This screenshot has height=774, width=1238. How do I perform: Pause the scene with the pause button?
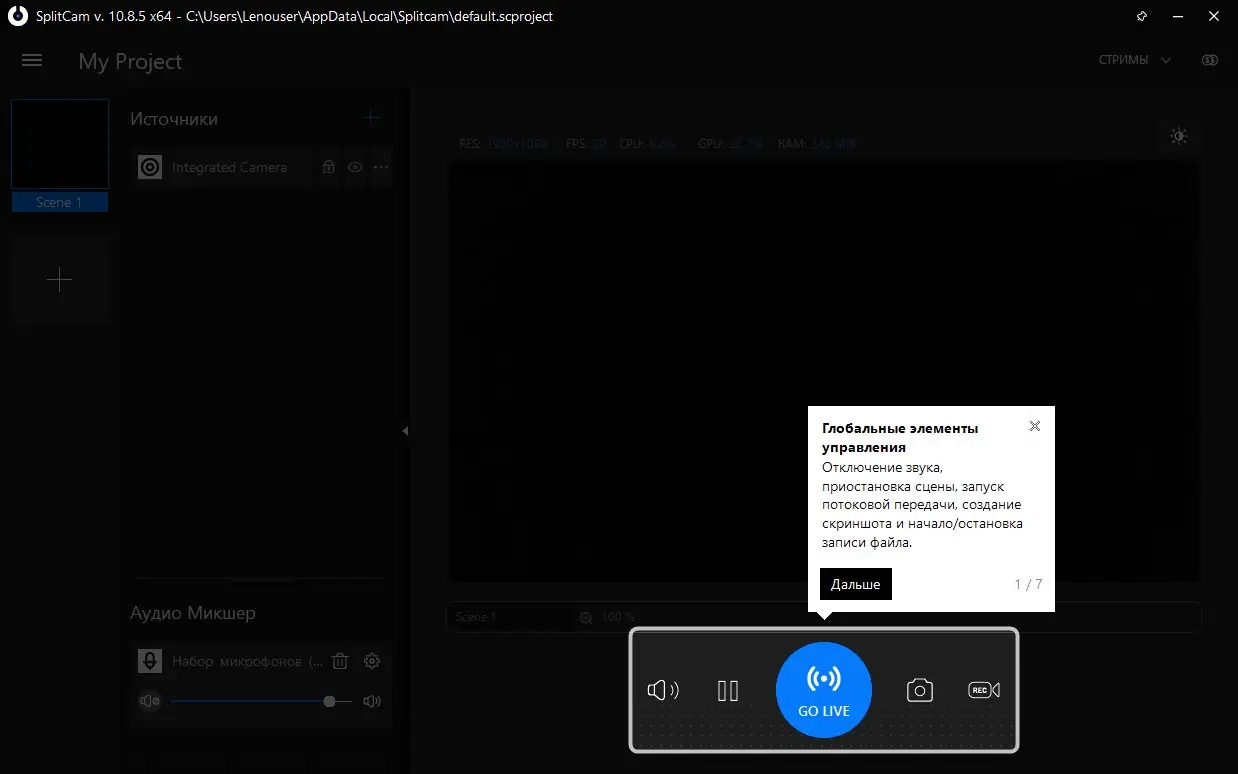pyautogui.click(x=728, y=690)
